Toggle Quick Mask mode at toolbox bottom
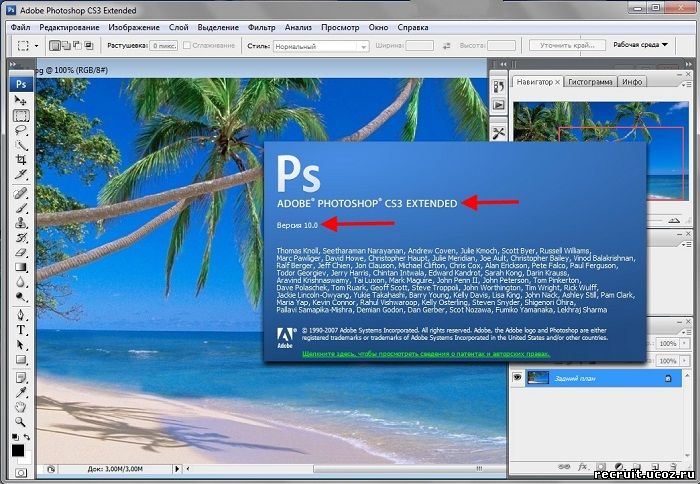This screenshot has height=484, width=700. 21,472
